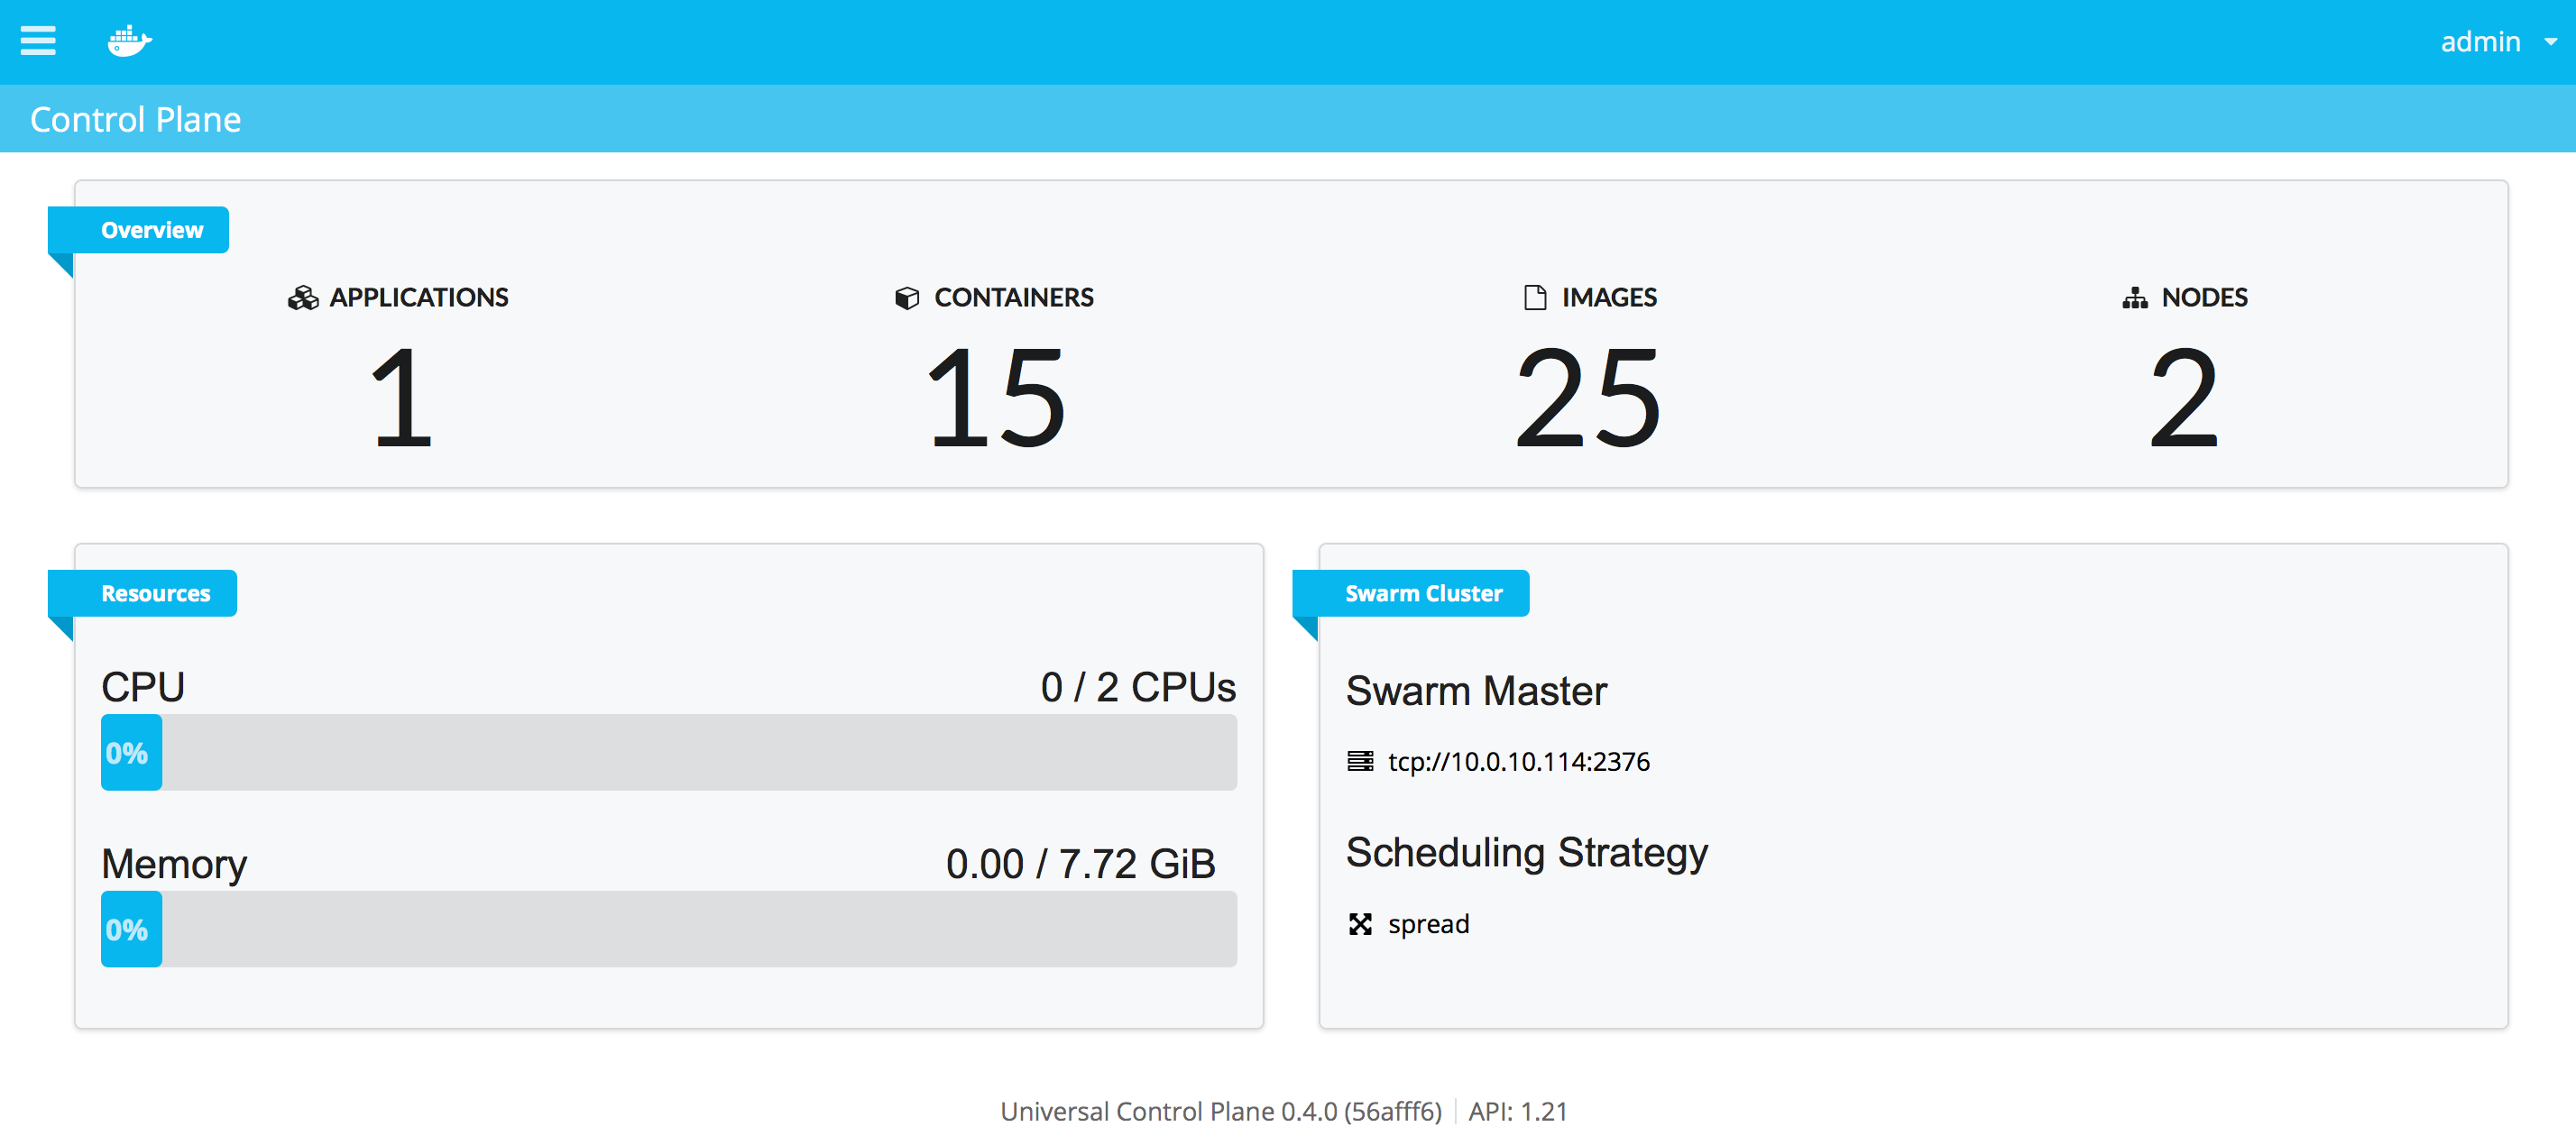This screenshot has width=2576, height=1145.
Task: Click the CPU heading in Resources
Action: (x=143, y=687)
